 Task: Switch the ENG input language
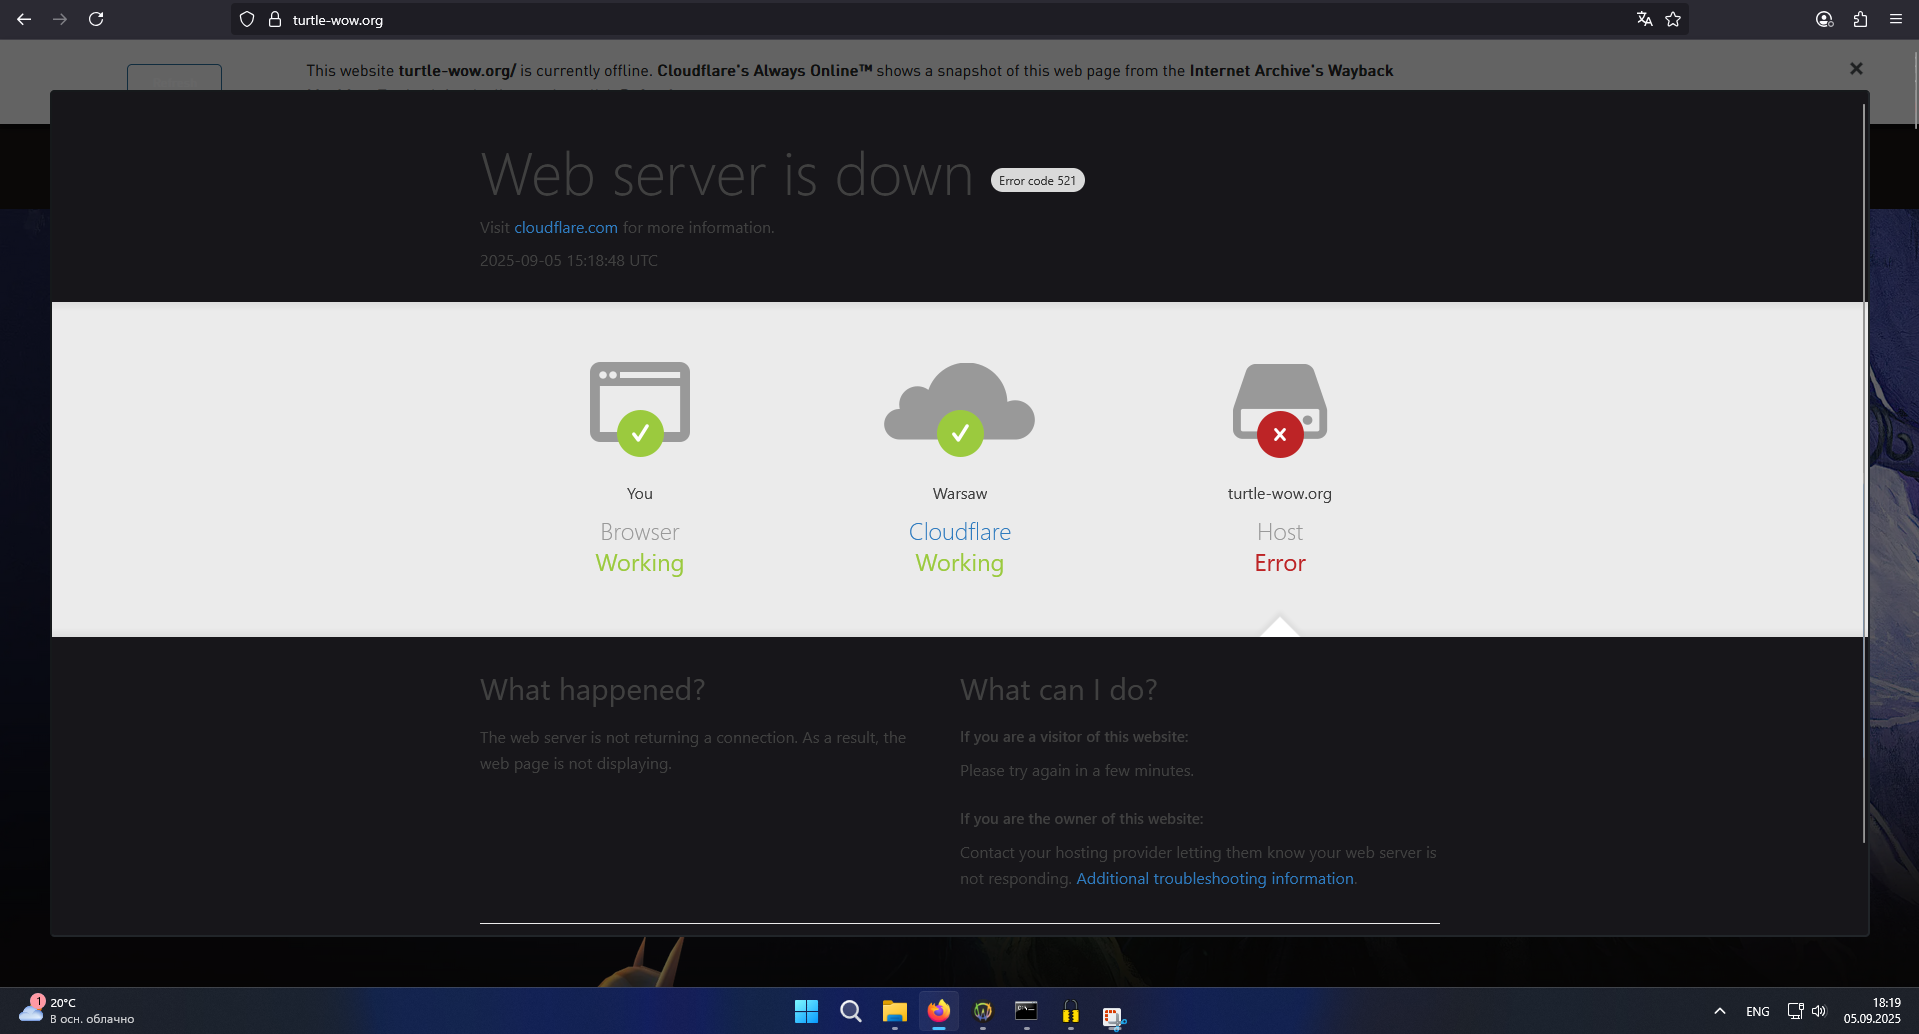tap(1758, 1011)
